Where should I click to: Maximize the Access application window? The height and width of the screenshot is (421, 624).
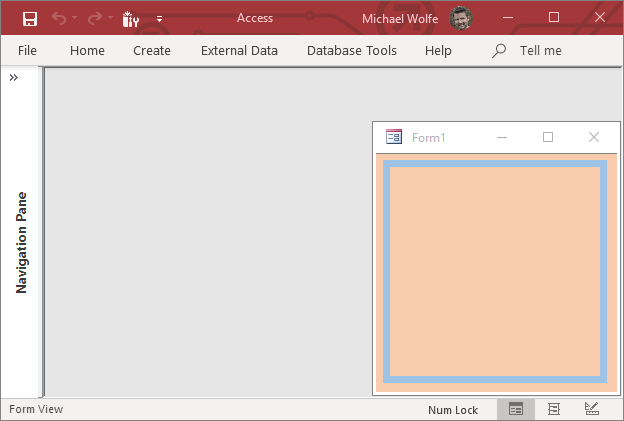(x=554, y=17)
